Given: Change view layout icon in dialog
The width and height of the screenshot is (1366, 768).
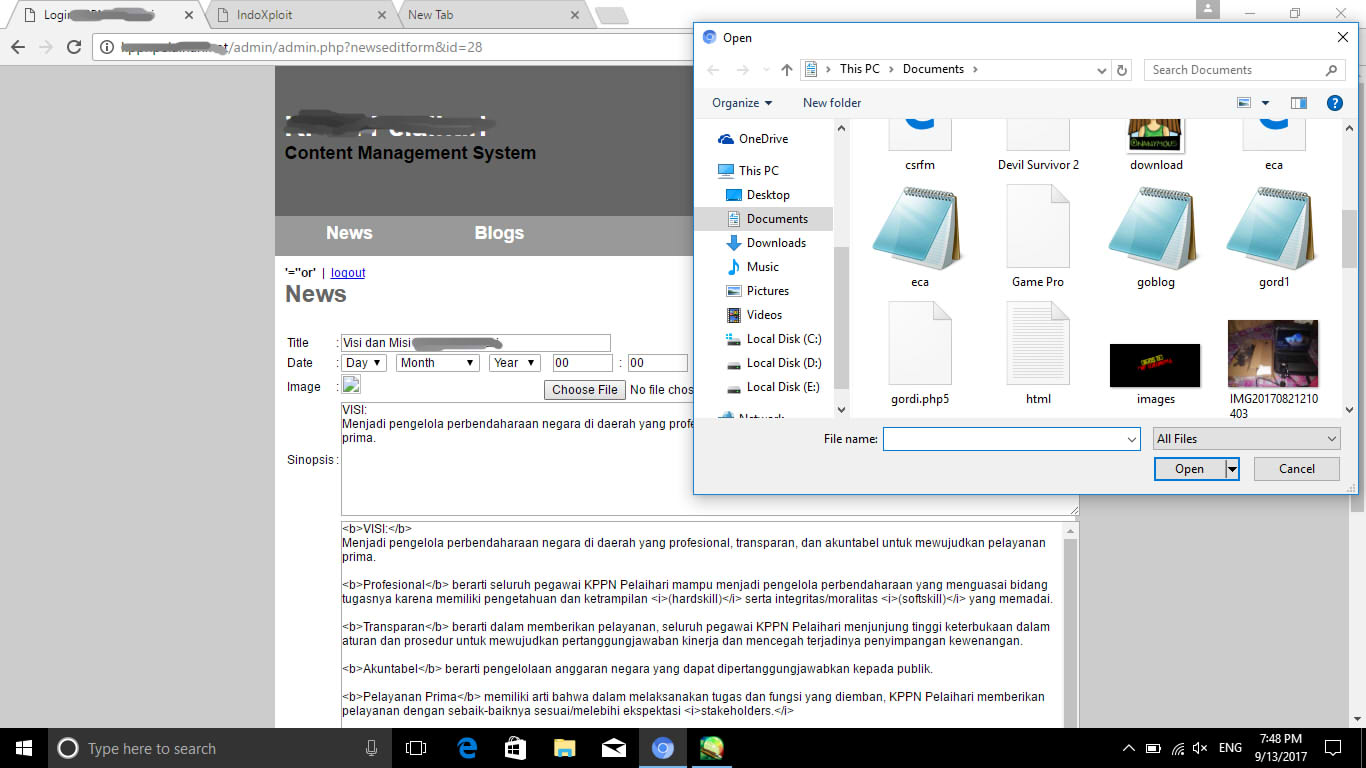Looking at the screenshot, I should click(1244, 103).
